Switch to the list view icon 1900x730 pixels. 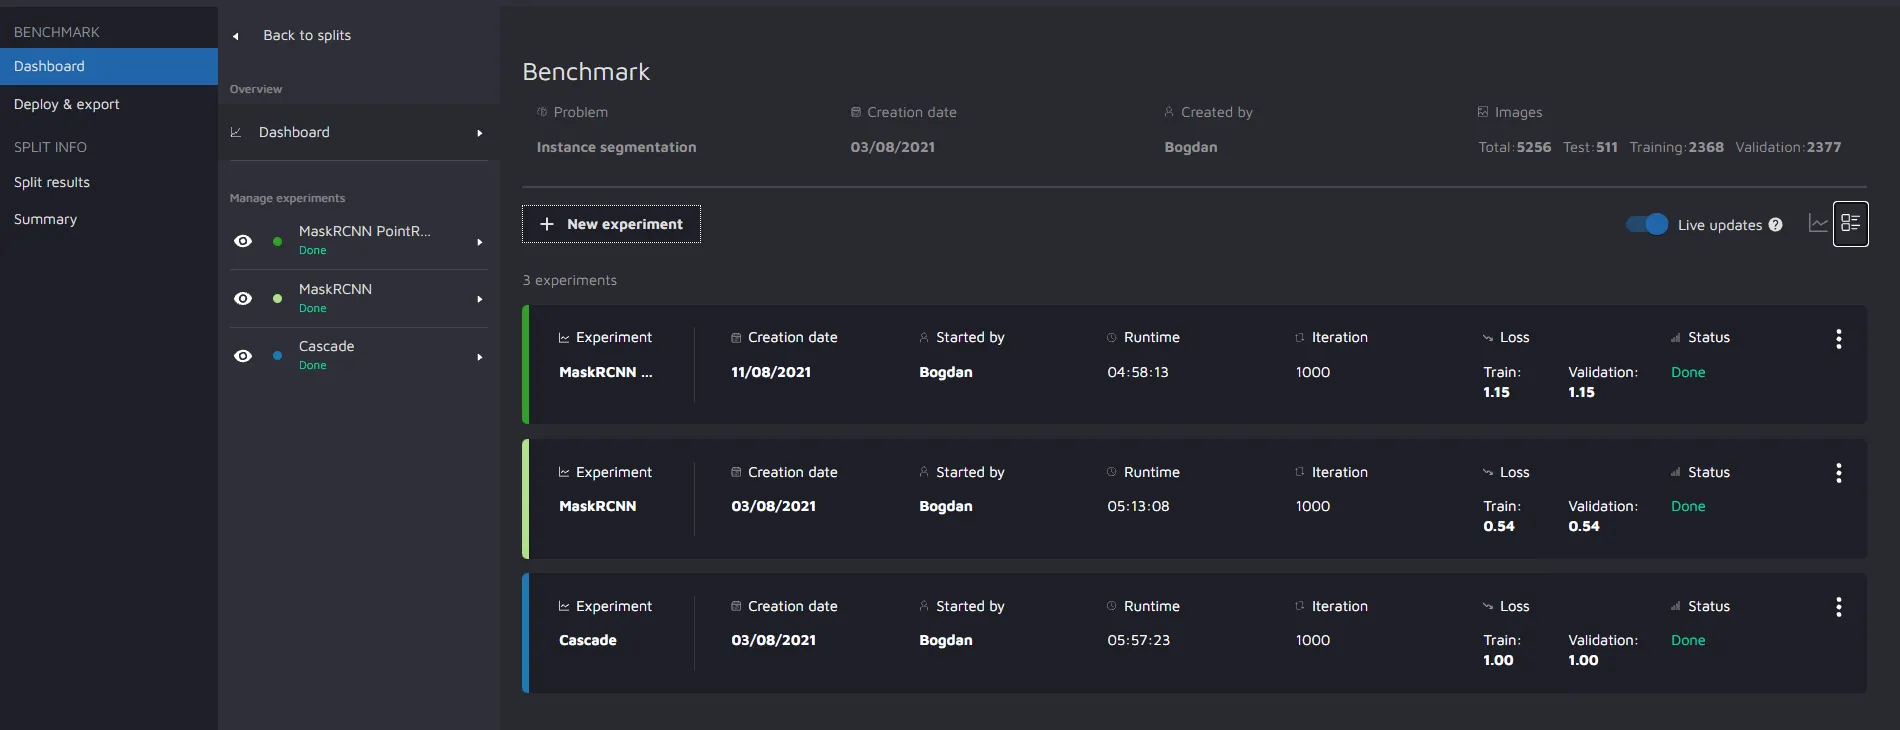click(1850, 224)
